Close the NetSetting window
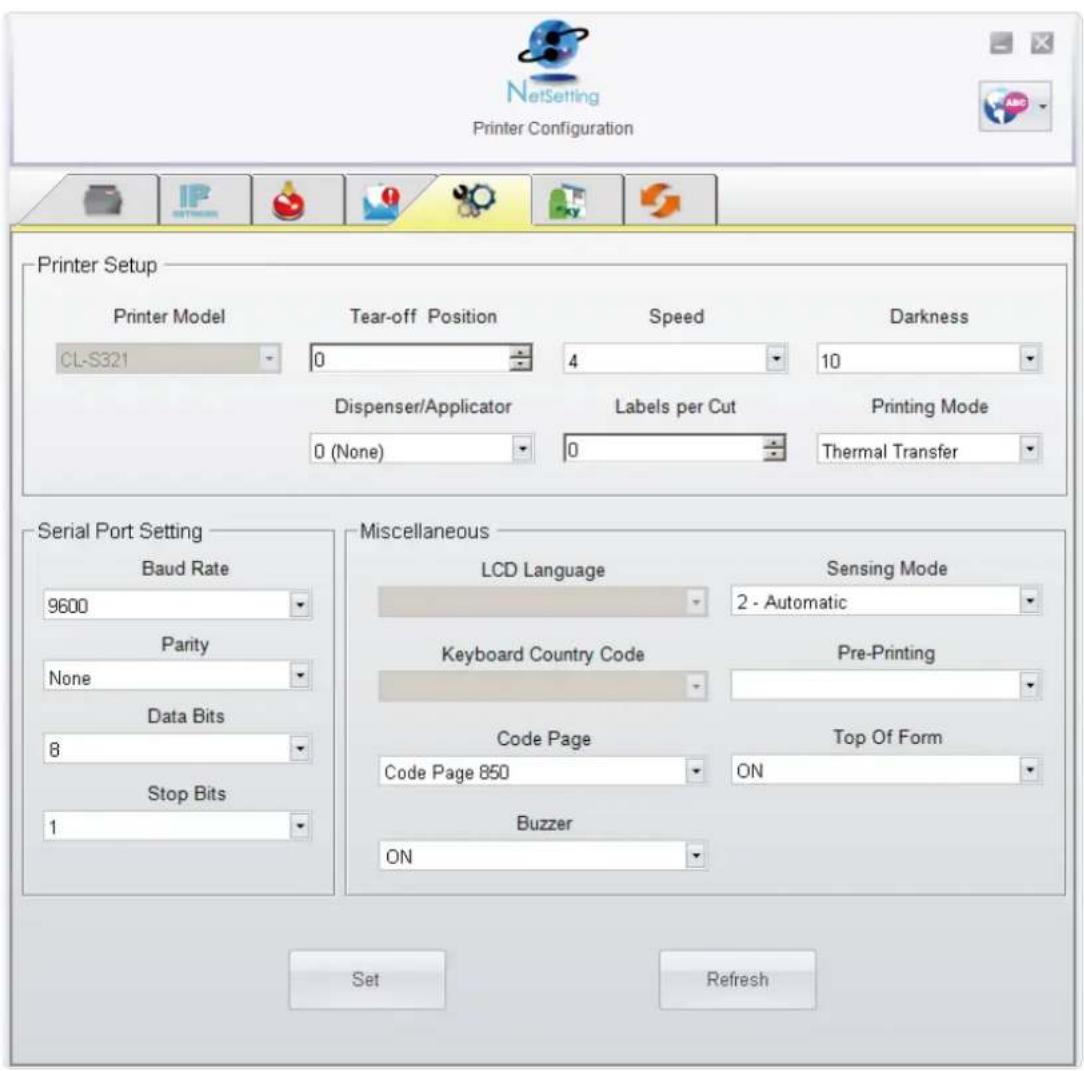1084x1071 pixels. 1042,44
